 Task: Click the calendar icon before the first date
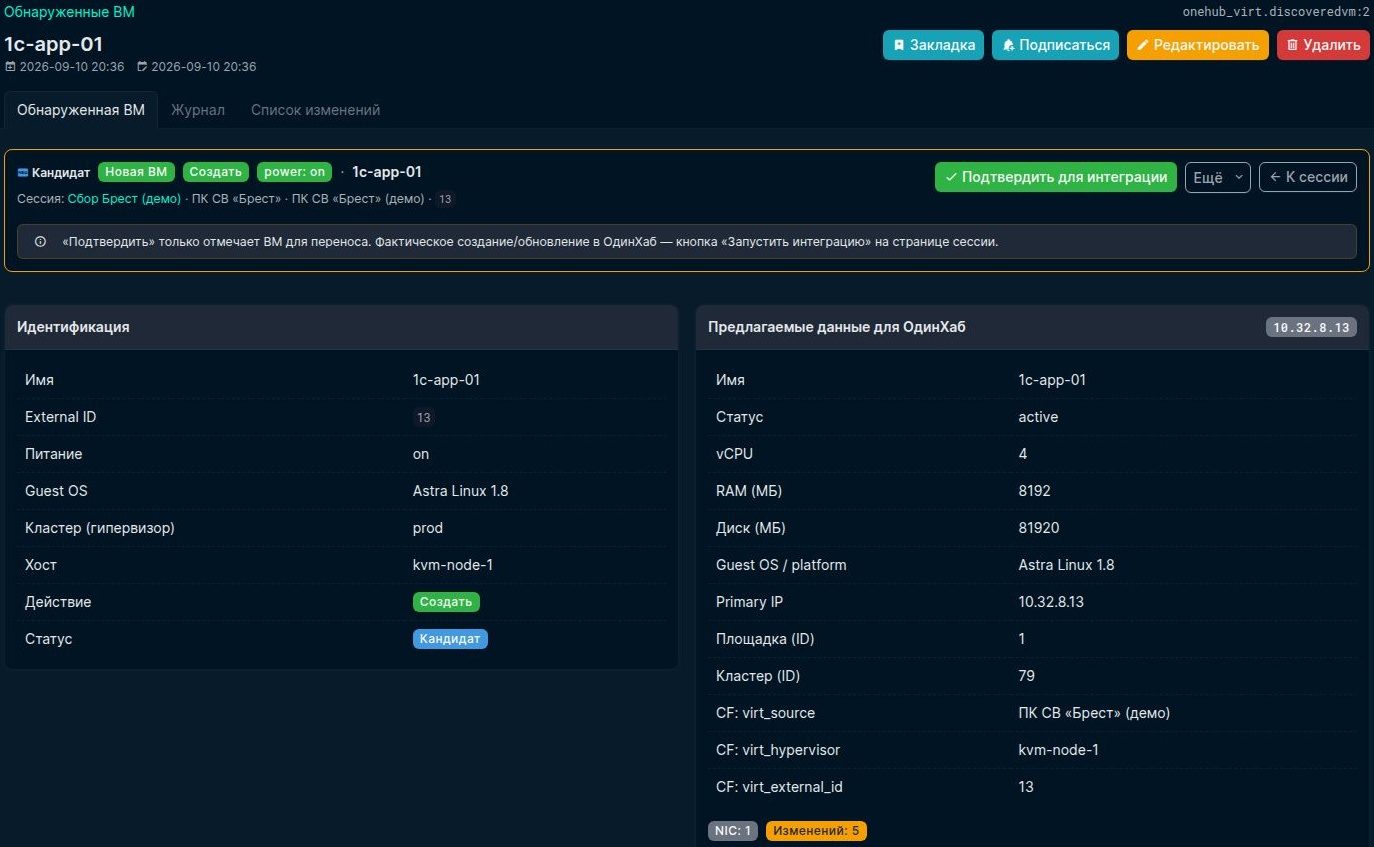coord(11,67)
